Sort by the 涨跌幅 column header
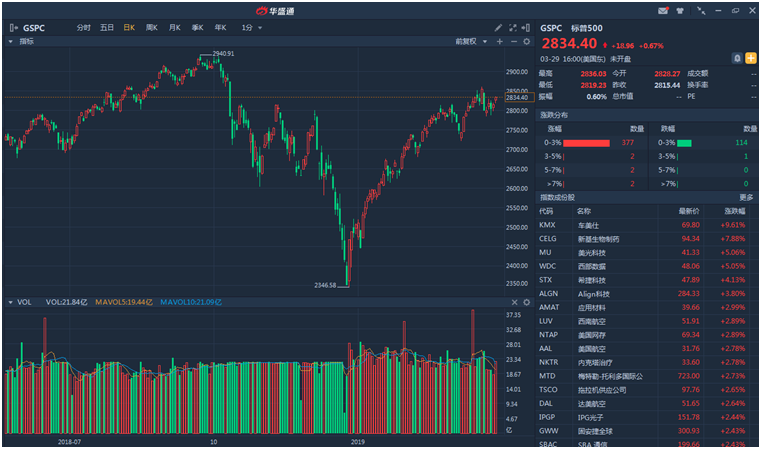Viewport: 761px width, 449px height. tap(734, 211)
